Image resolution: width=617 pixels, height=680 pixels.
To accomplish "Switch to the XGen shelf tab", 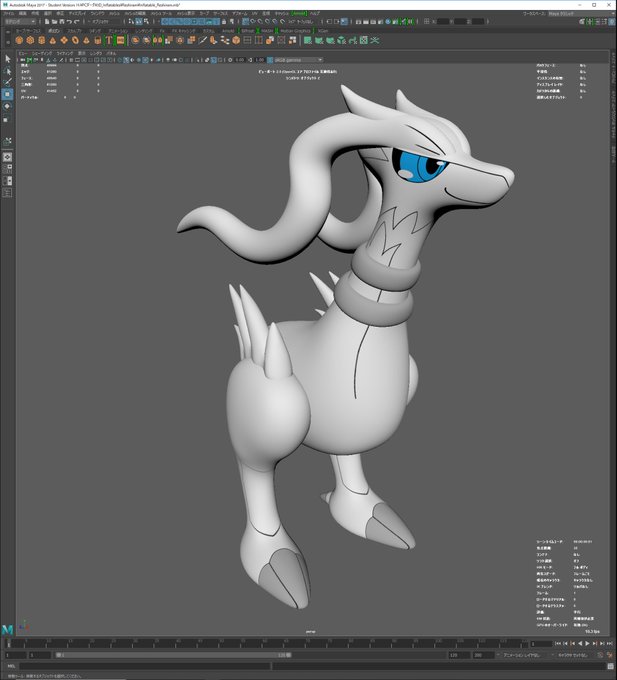I will pyautogui.click(x=323, y=31).
